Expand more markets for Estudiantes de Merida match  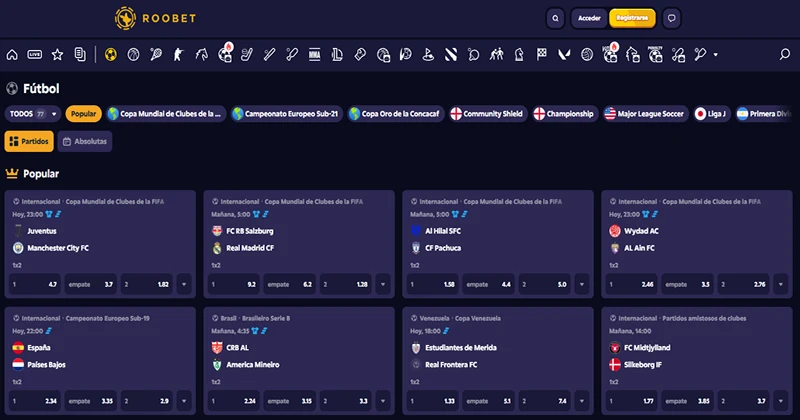(x=582, y=401)
